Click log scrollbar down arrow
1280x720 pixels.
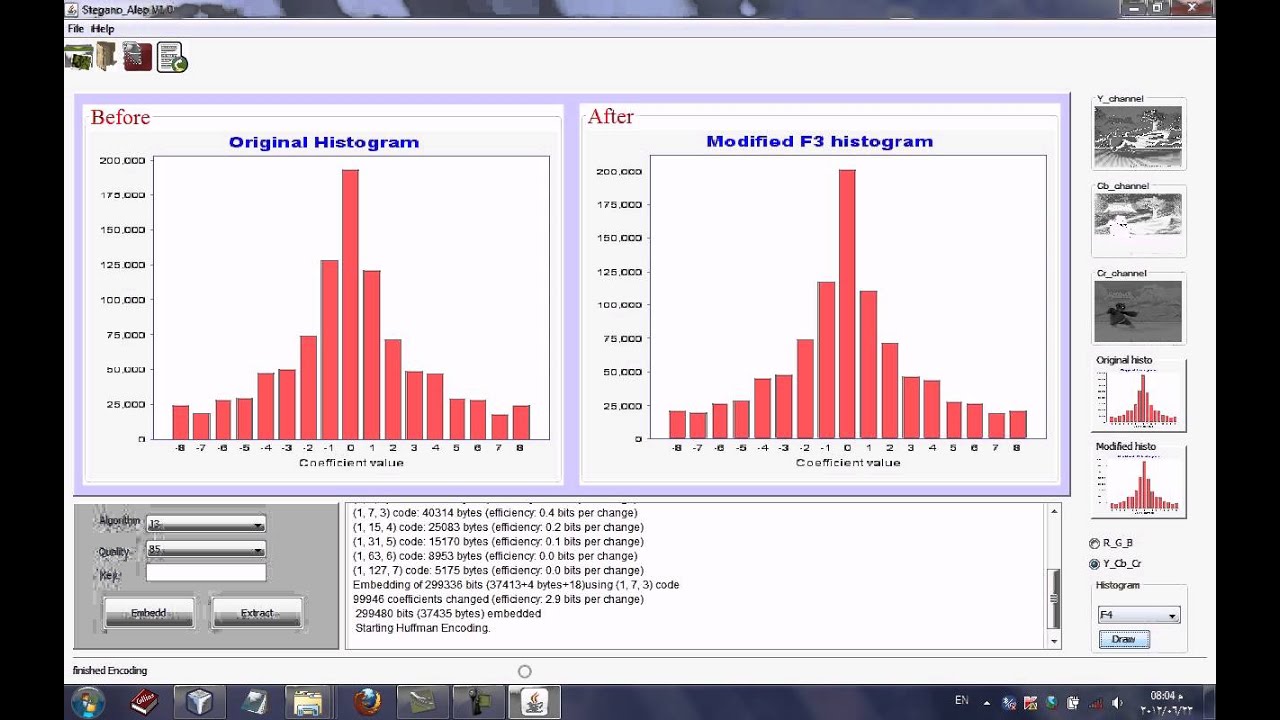coord(1053,640)
